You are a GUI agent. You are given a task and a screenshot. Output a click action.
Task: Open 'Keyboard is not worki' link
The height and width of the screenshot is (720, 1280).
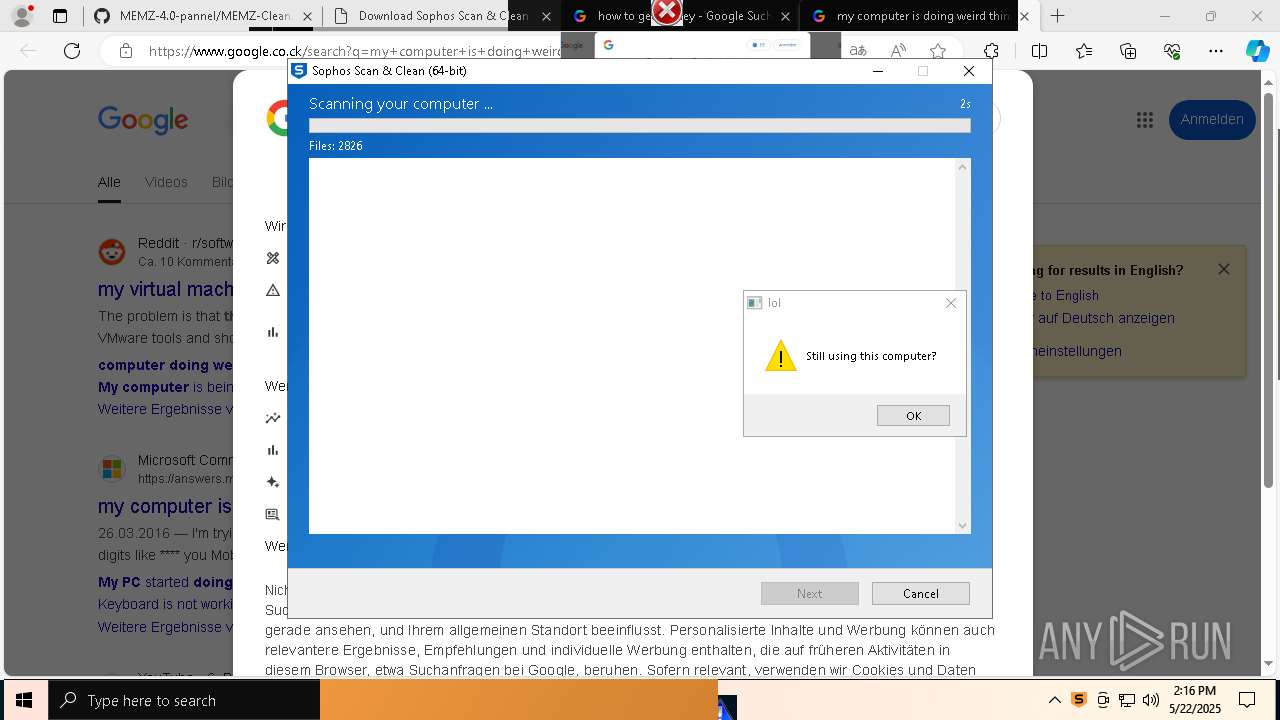(165, 604)
